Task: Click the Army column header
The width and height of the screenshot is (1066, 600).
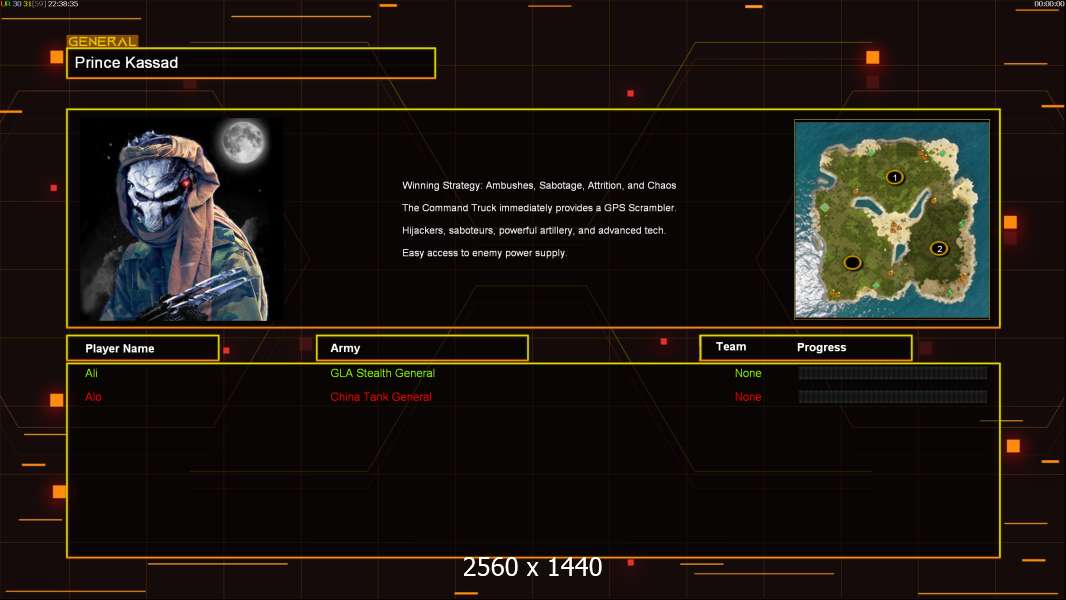Action: (421, 348)
